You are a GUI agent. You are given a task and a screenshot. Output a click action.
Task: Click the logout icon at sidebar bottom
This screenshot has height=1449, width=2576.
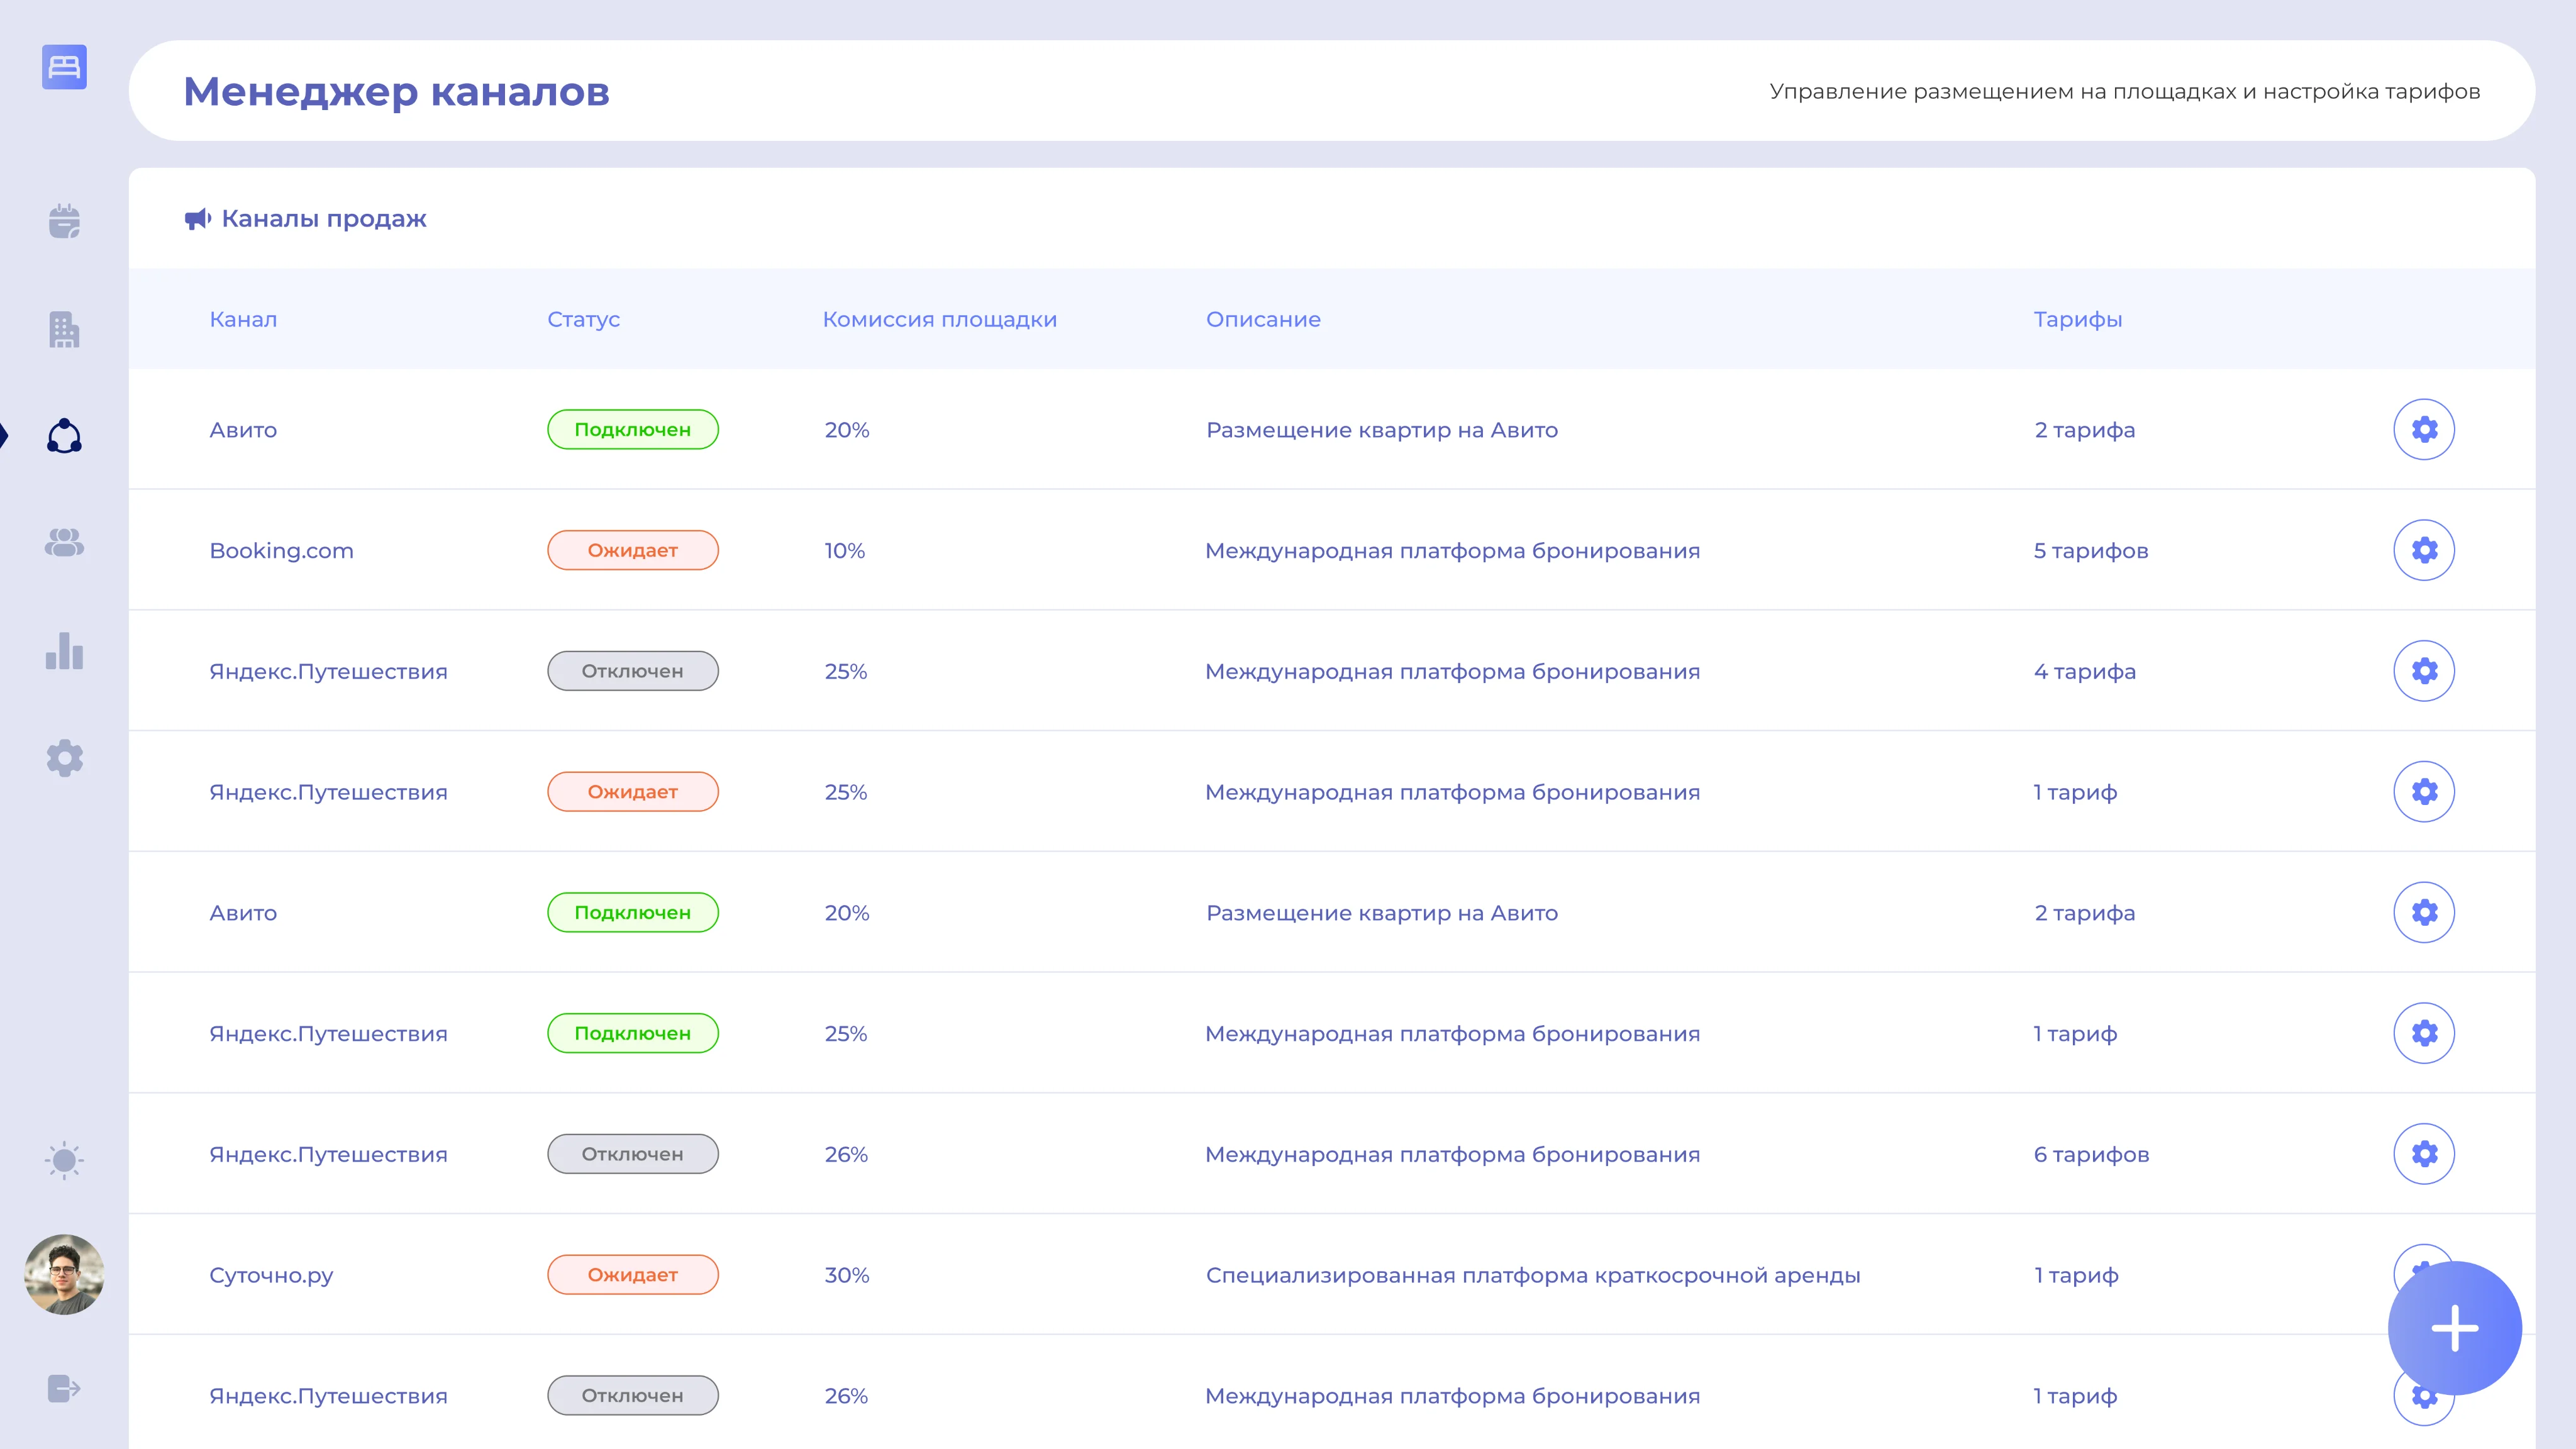pyautogui.click(x=64, y=1388)
